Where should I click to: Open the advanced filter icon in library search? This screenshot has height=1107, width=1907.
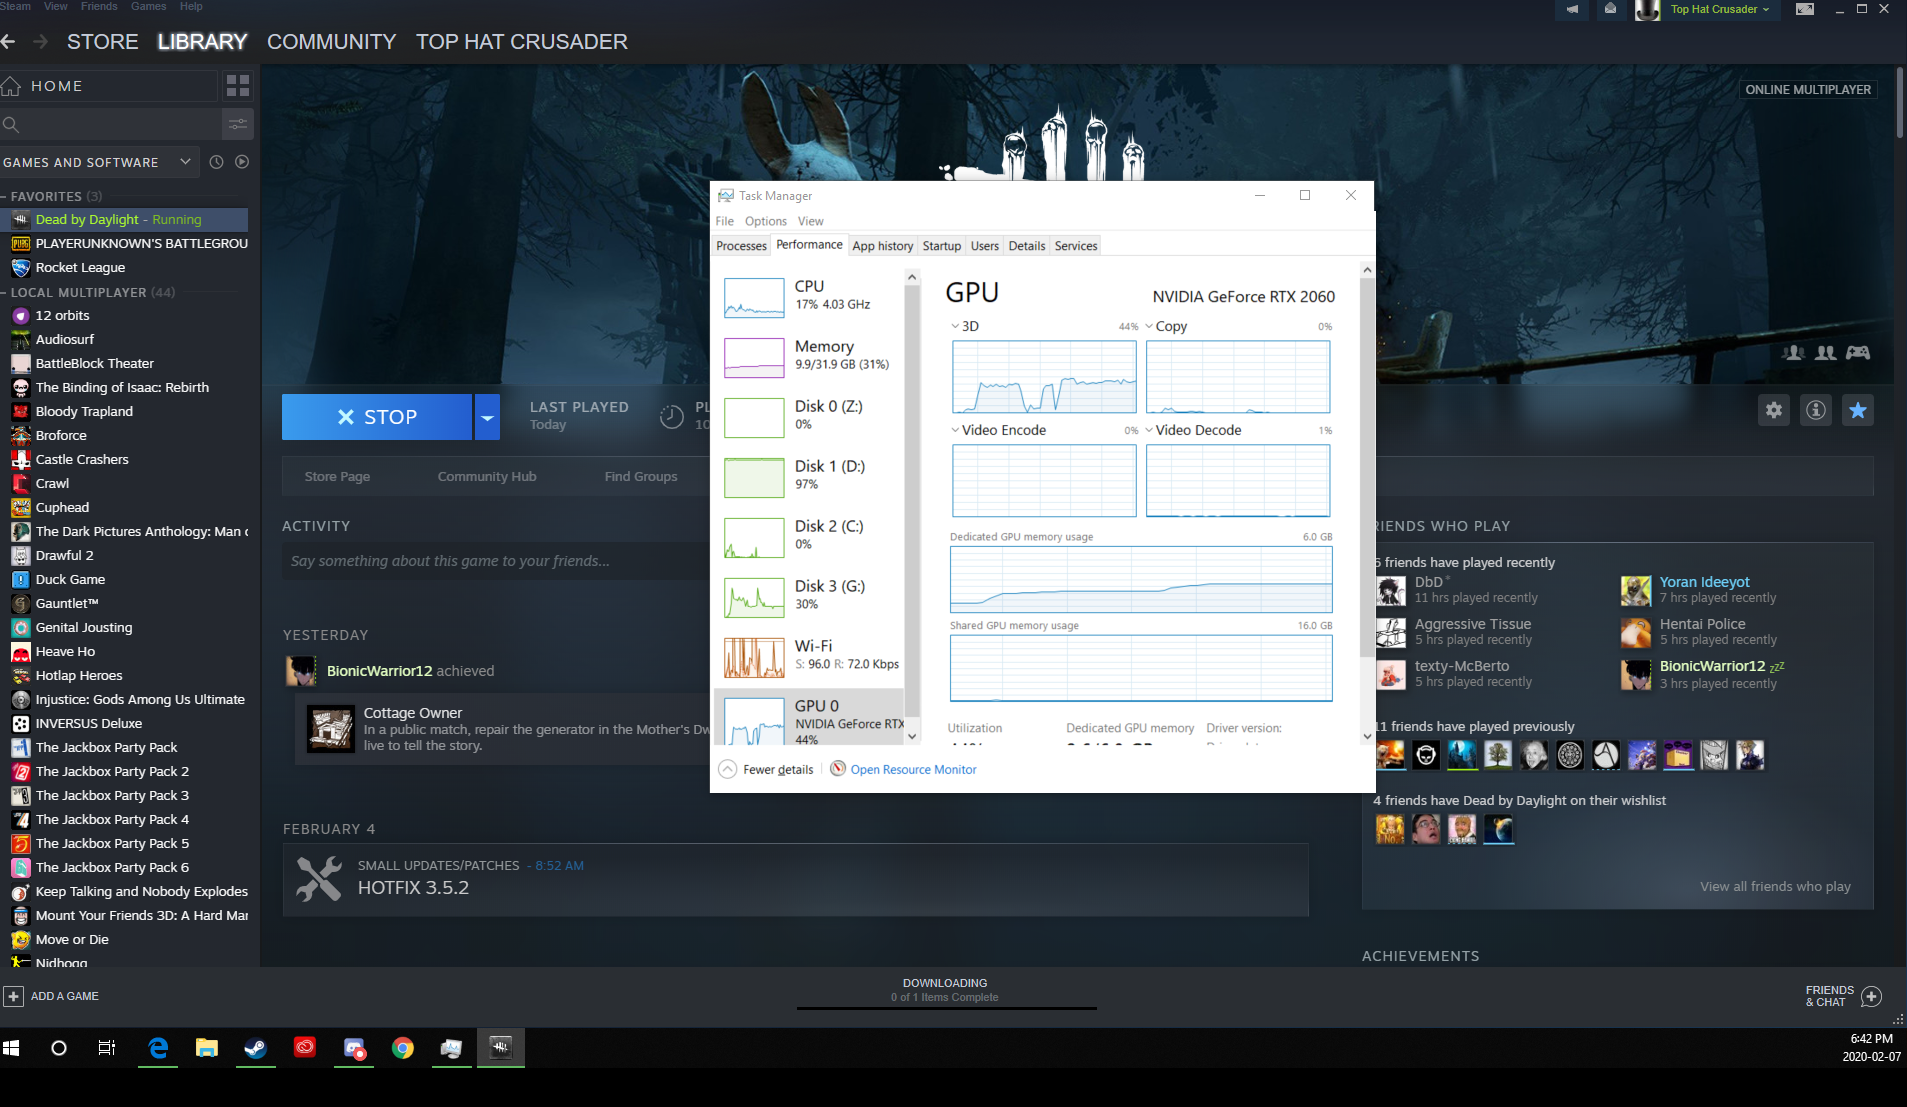pos(238,124)
